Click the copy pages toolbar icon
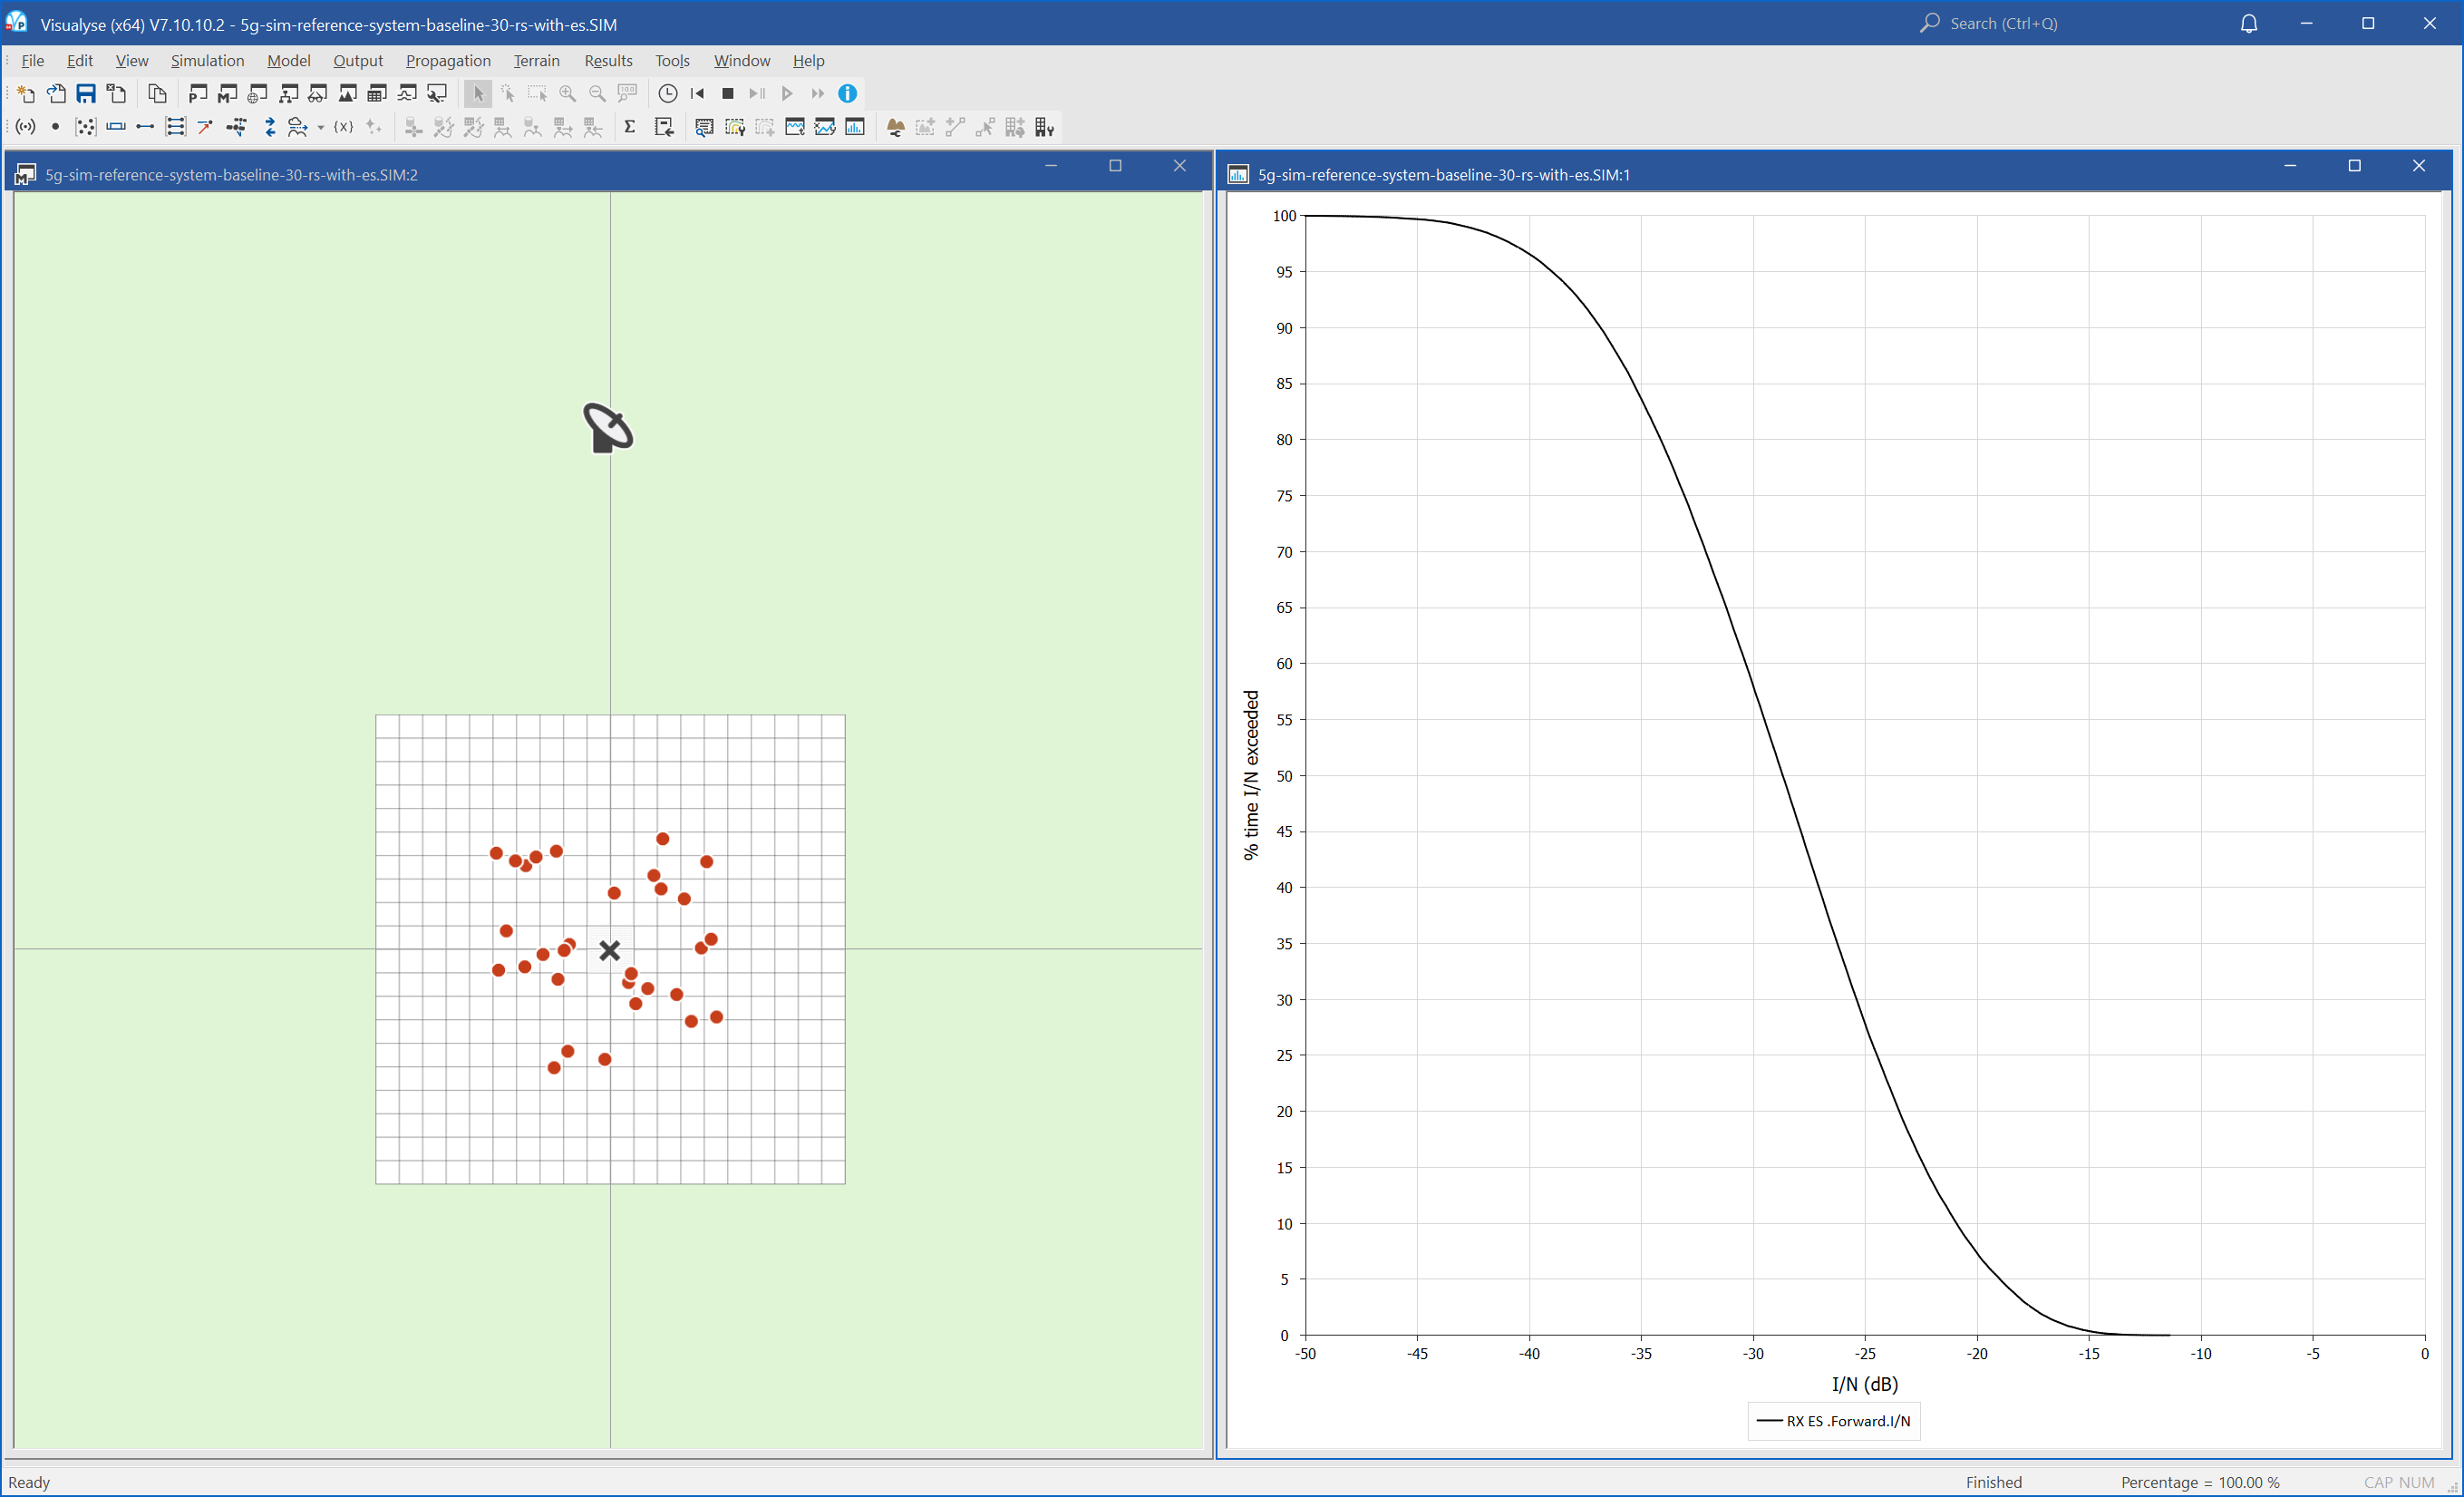 click(x=157, y=94)
